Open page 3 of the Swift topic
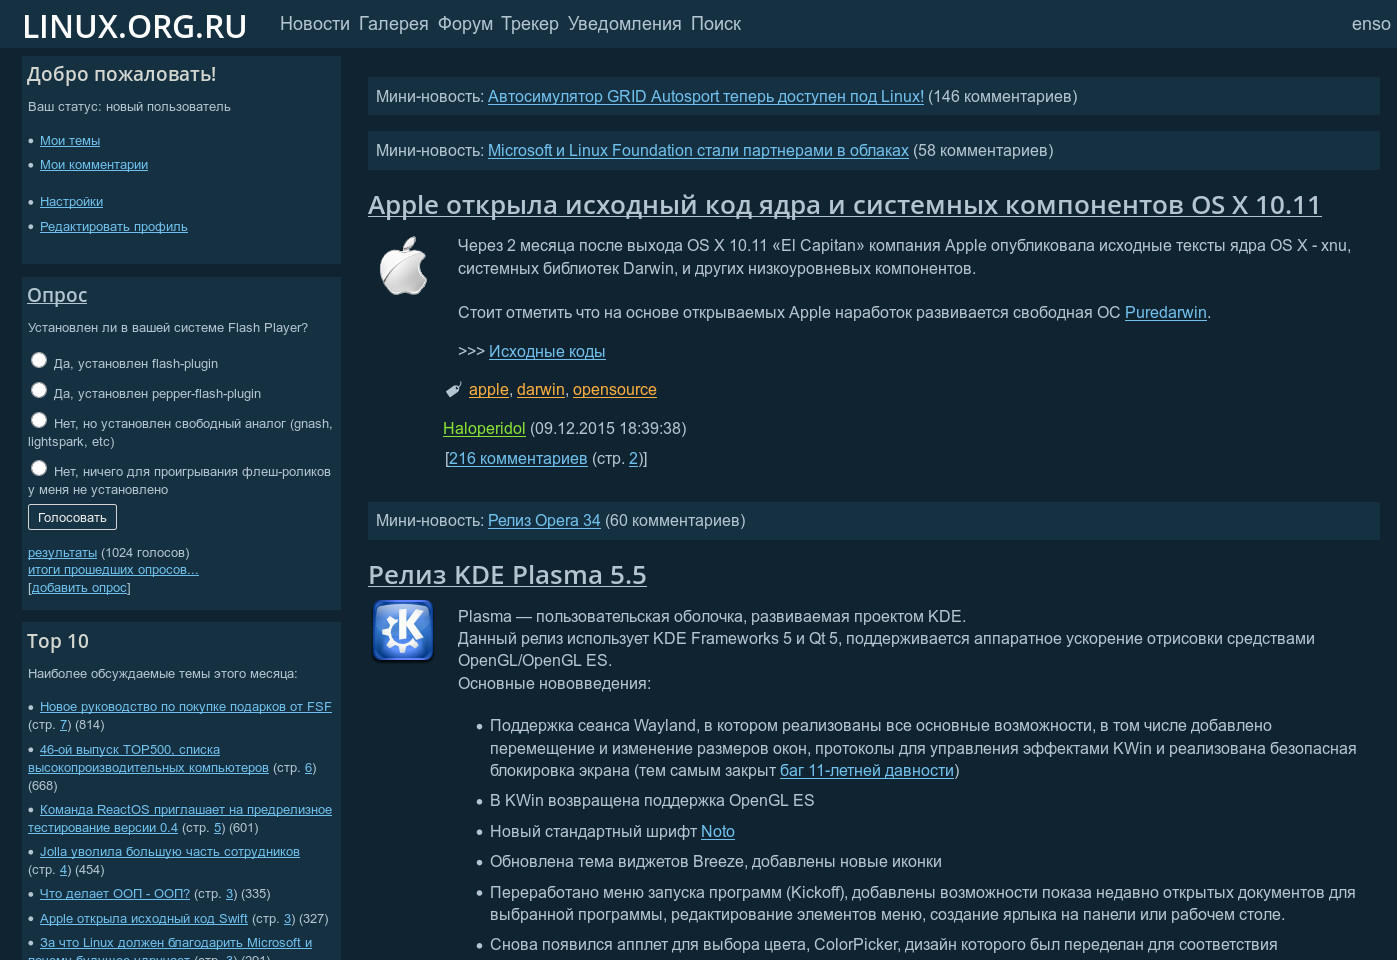This screenshot has width=1397, height=960. click(x=288, y=919)
